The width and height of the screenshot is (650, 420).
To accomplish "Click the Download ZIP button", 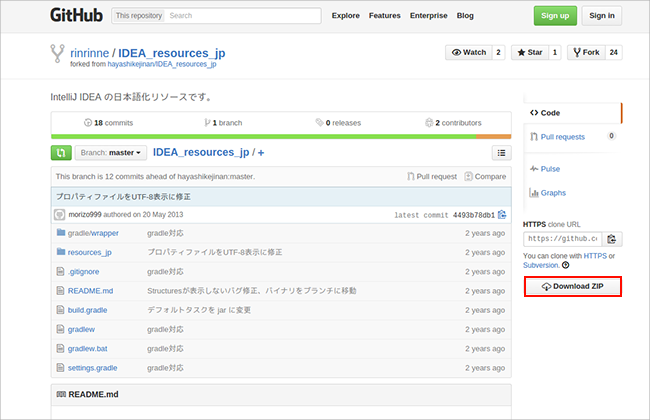I will pos(573,286).
